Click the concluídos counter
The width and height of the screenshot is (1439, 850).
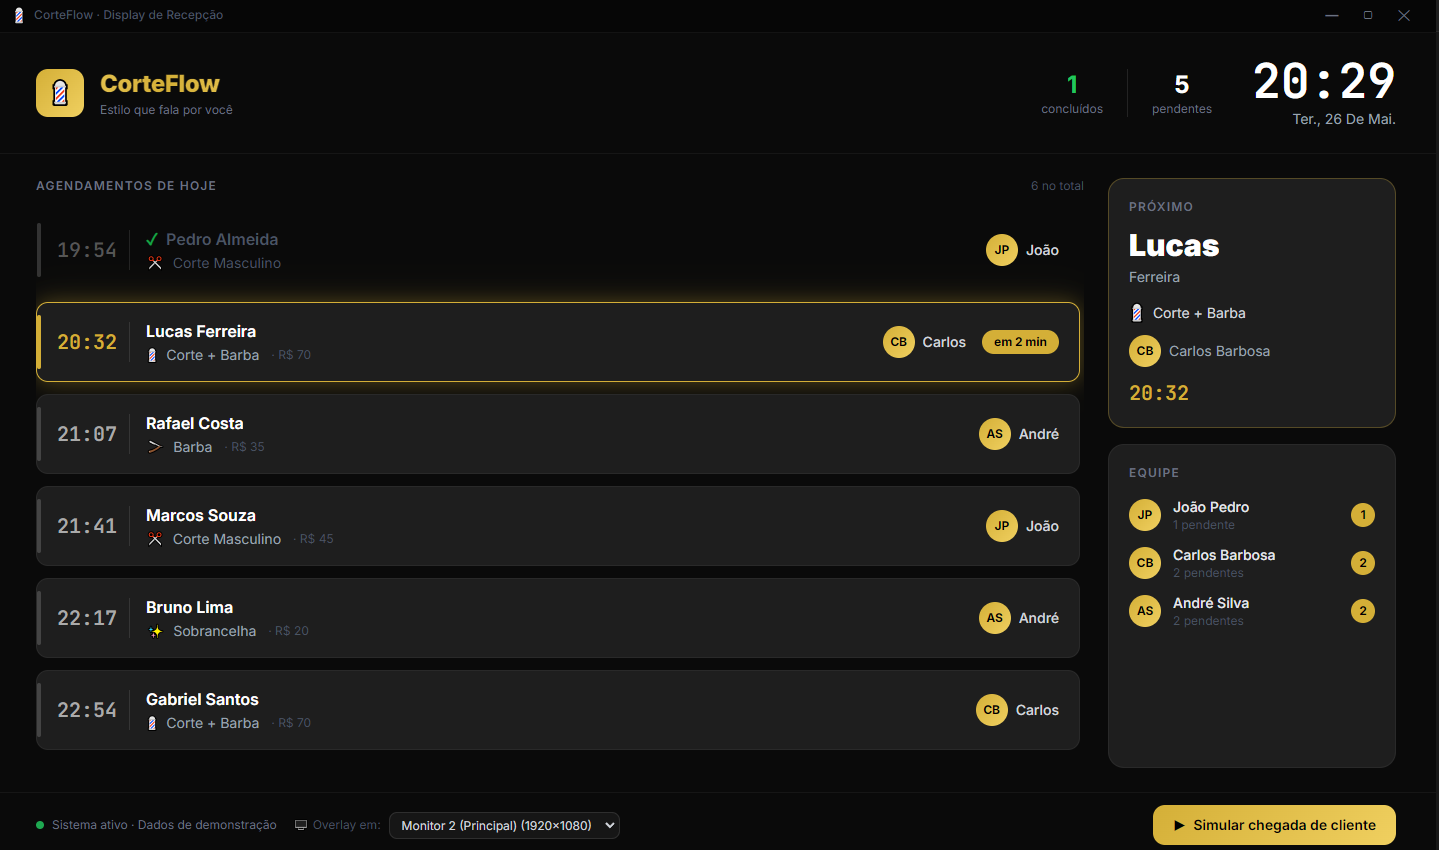coord(1072,94)
